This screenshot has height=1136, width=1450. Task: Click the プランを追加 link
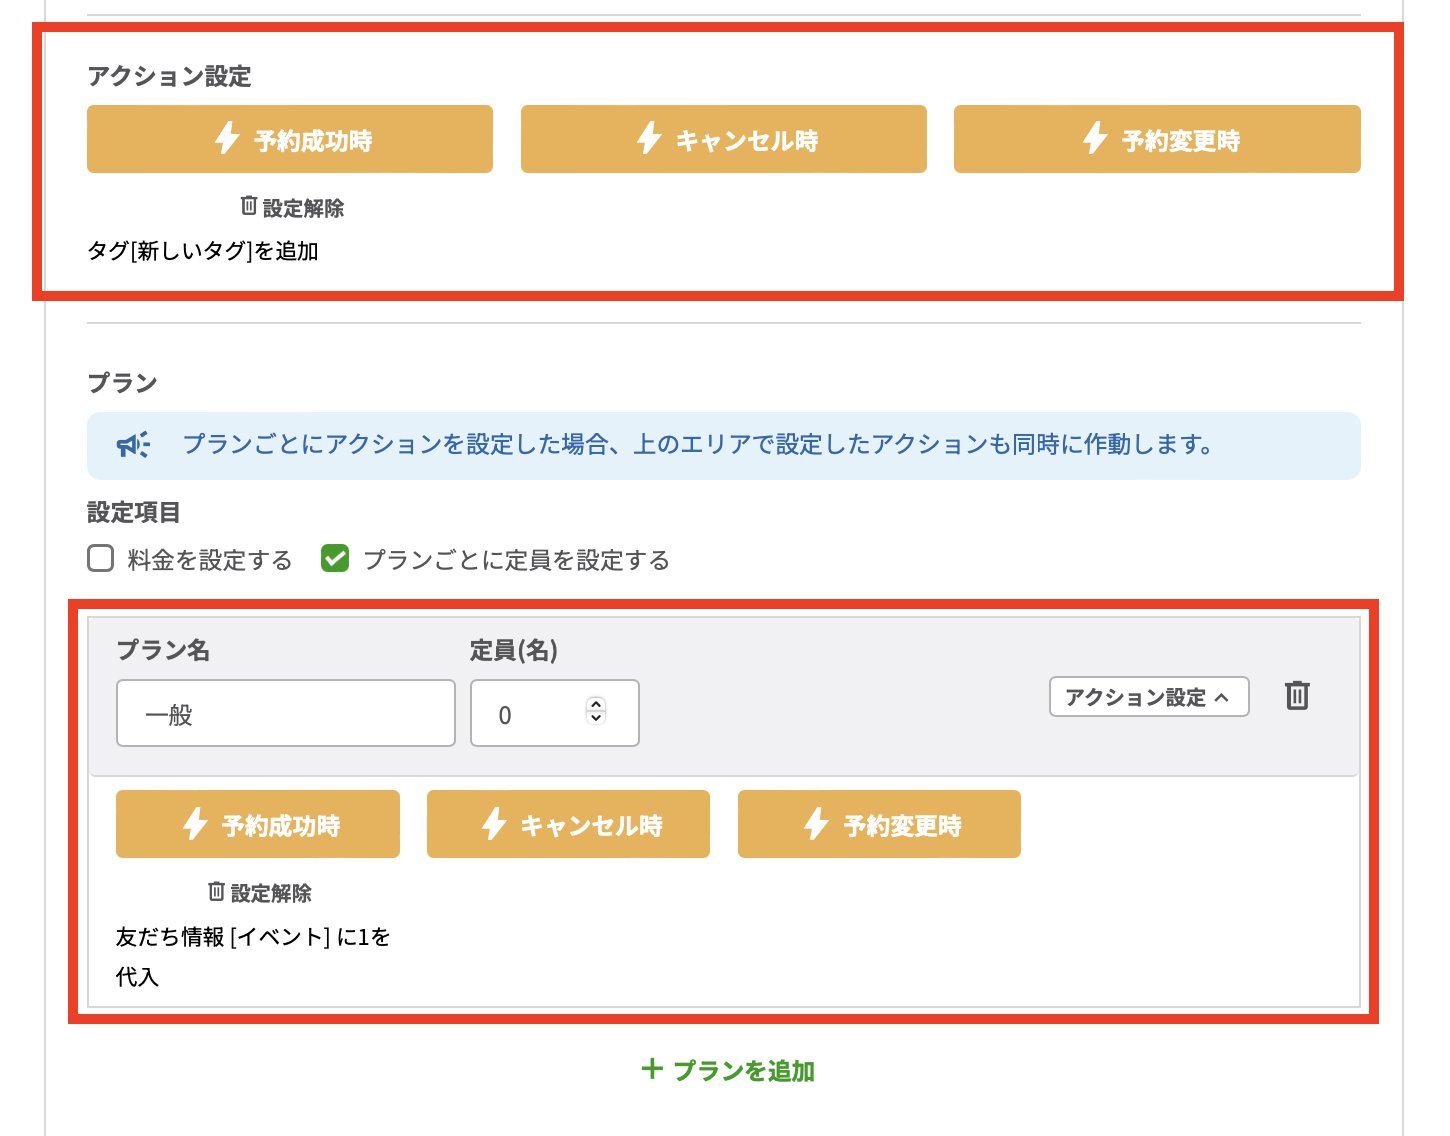[728, 1070]
